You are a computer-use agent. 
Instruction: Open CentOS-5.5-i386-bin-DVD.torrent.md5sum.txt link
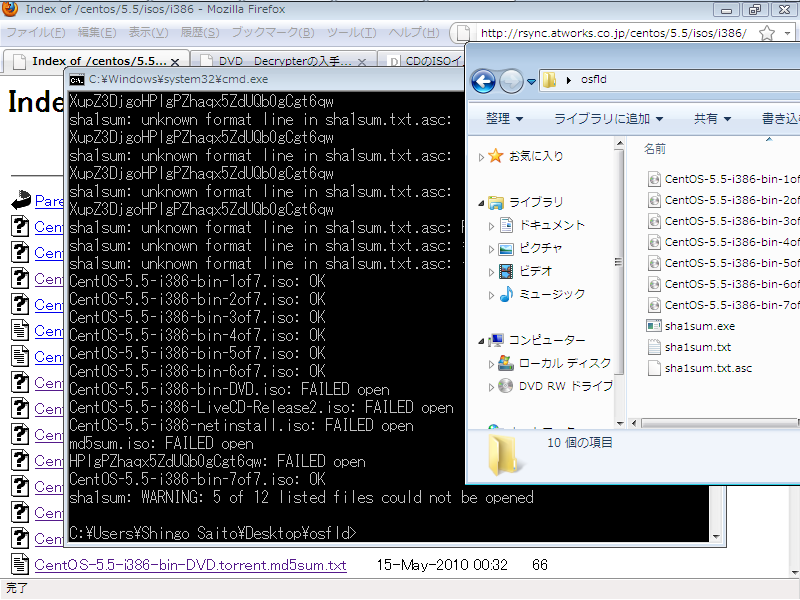(x=190, y=565)
